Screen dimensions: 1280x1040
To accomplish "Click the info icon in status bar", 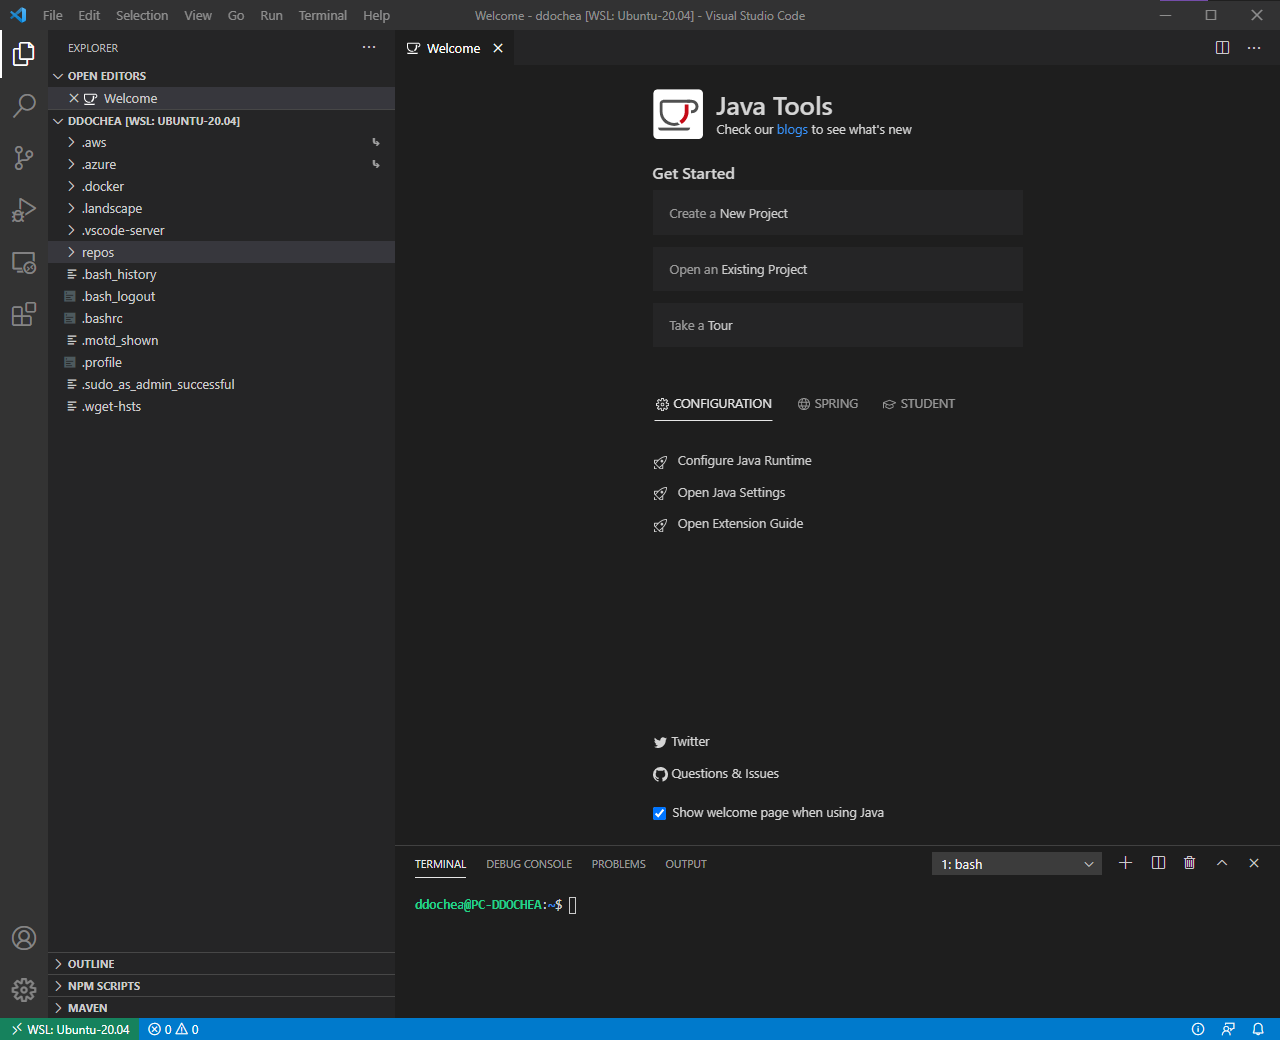I will (1198, 1029).
